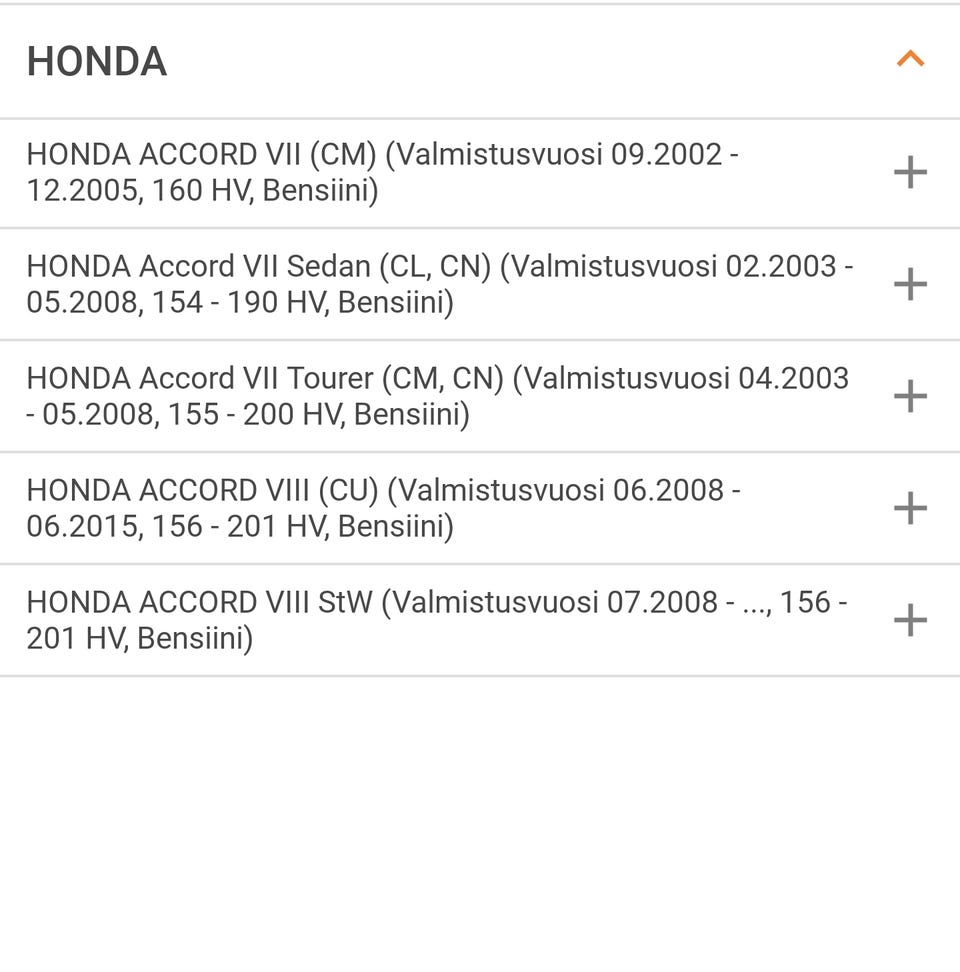
Task: Choose HONDA ACCORD VIII StW entry text
Action: pyautogui.click(x=199, y=603)
